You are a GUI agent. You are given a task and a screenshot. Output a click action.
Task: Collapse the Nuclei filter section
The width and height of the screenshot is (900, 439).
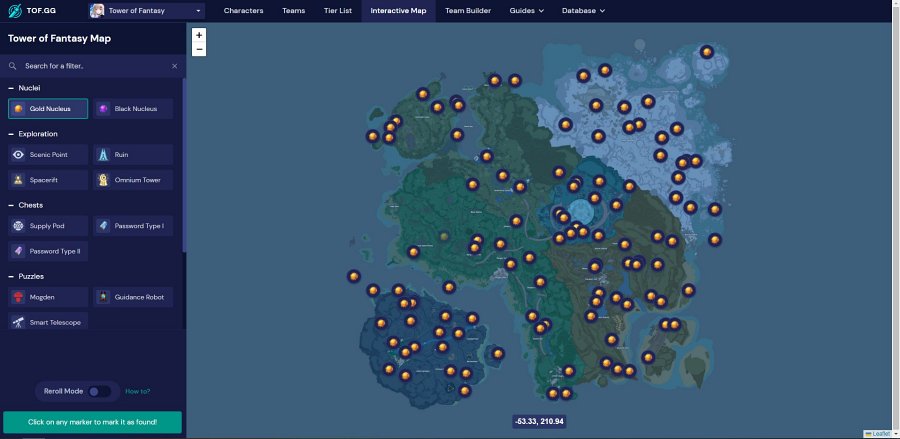(25, 88)
